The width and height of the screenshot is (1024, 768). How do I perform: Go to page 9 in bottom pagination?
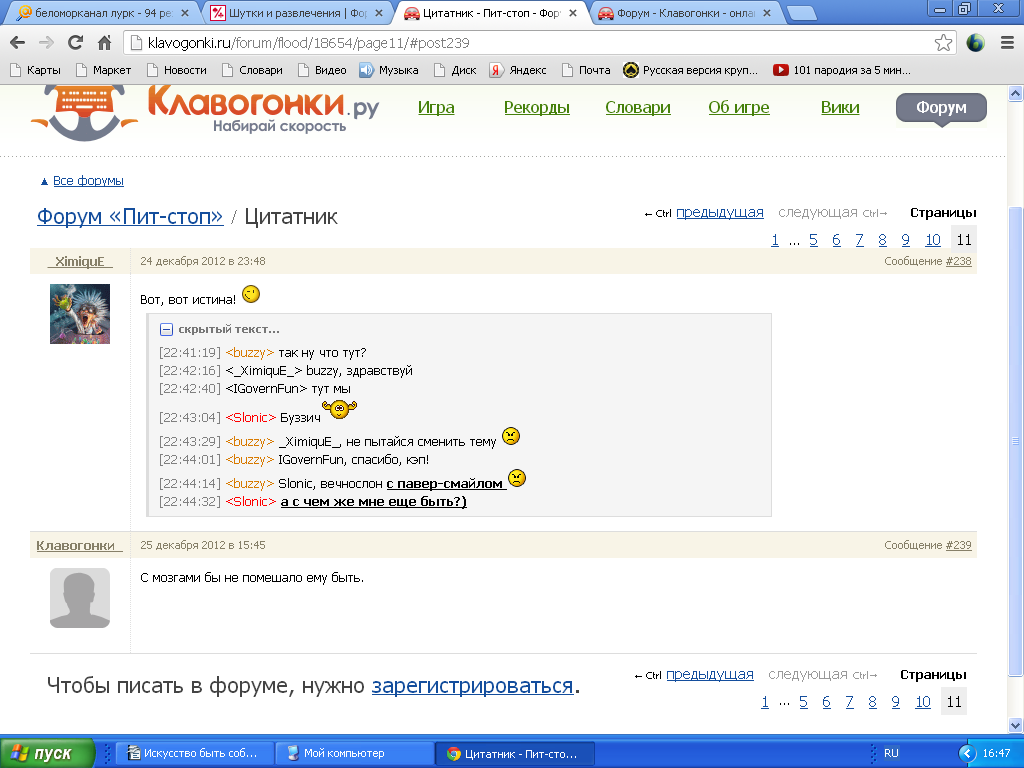pyautogui.click(x=895, y=702)
